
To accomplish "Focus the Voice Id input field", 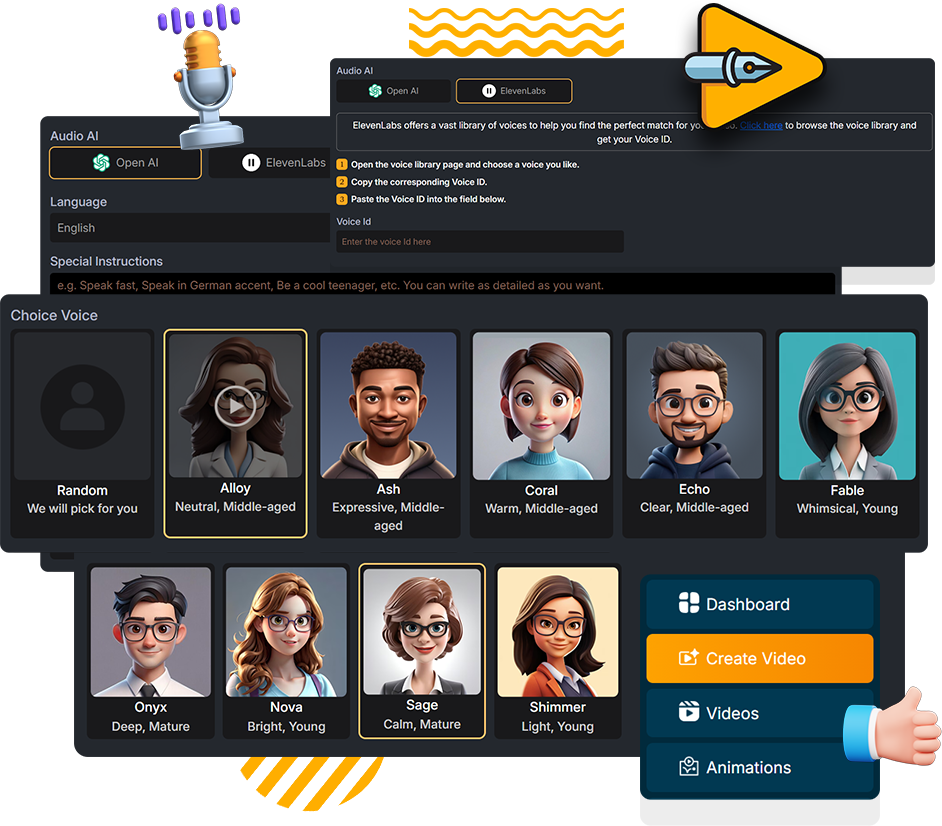I will point(479,242).
